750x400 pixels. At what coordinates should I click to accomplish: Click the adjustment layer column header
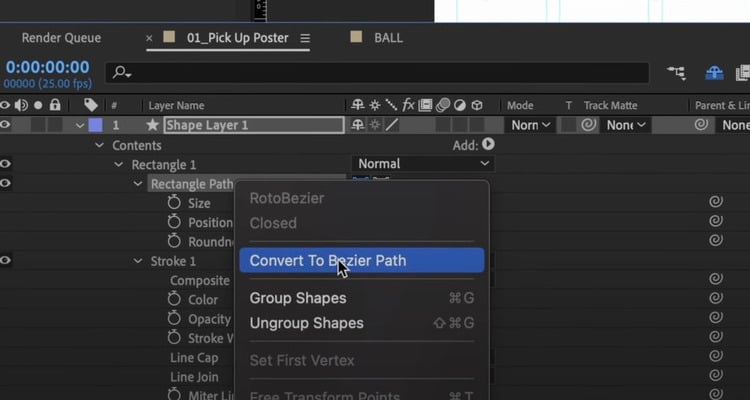click(x=460, y=105)
